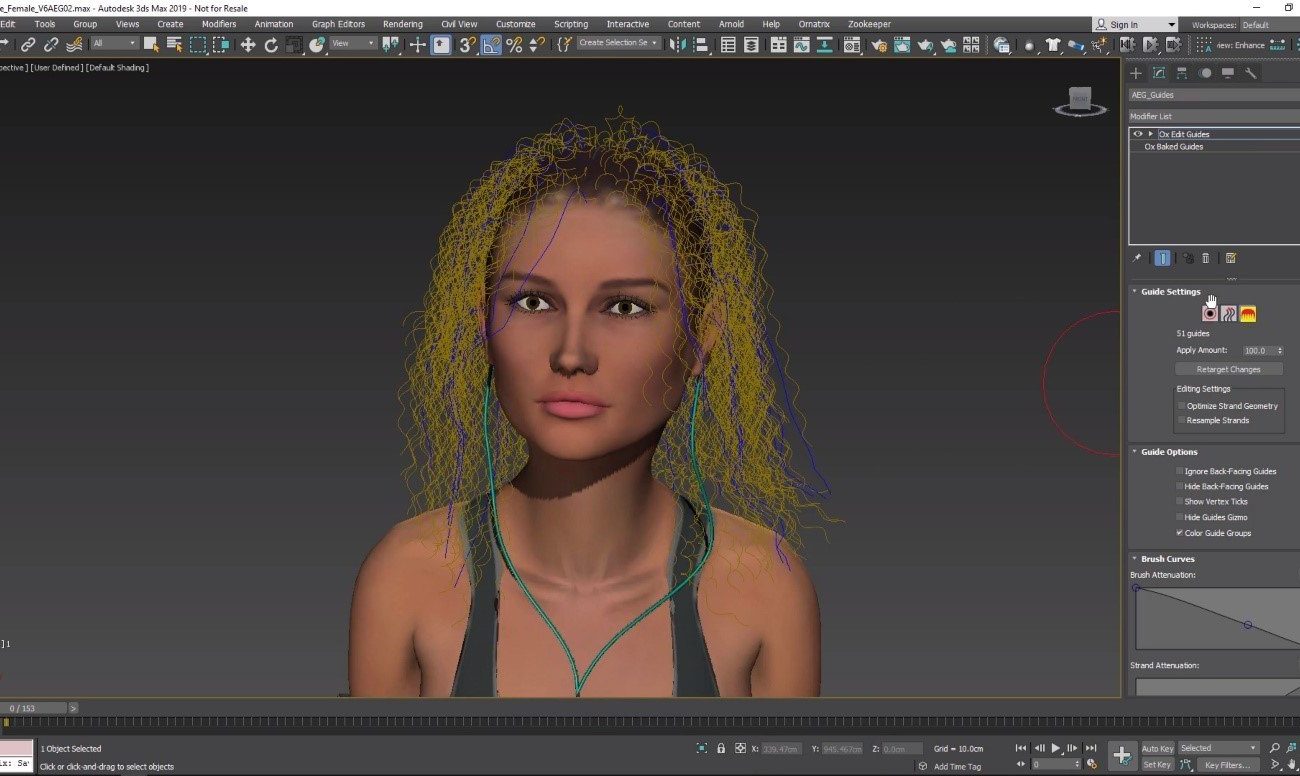The height and width of the screenshot is (776, 1300).
Task: Open Select by Name tool
Action: (x=174, y=44)
